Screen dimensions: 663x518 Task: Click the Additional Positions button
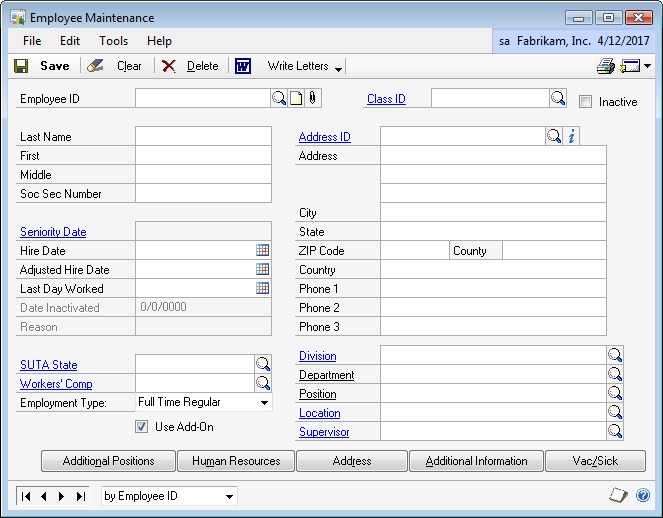108,461
